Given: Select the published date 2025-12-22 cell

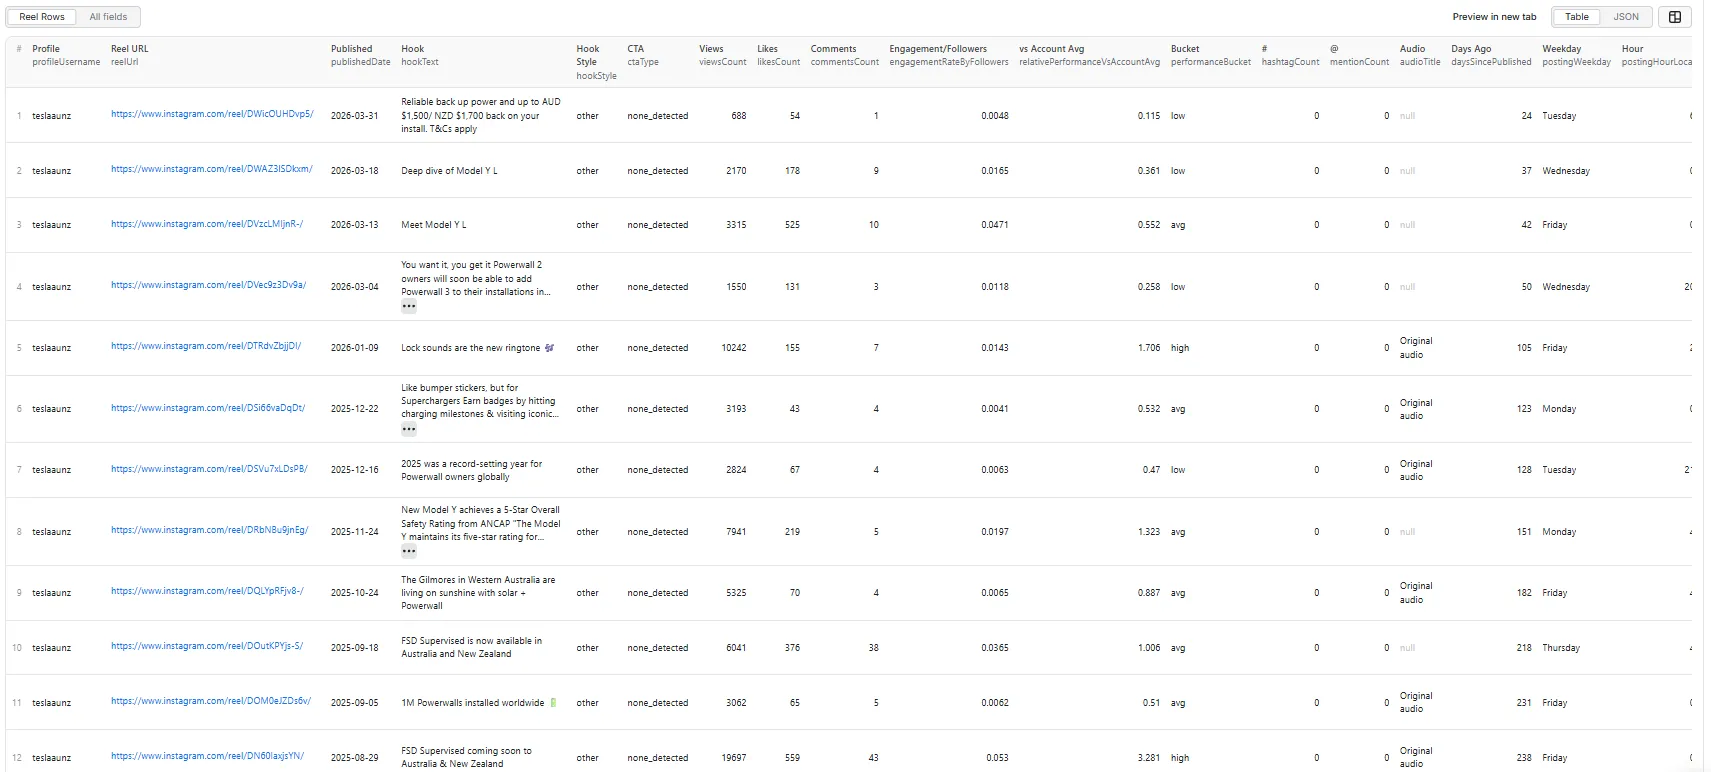Looking at the screenshot, I should (355, 409).
